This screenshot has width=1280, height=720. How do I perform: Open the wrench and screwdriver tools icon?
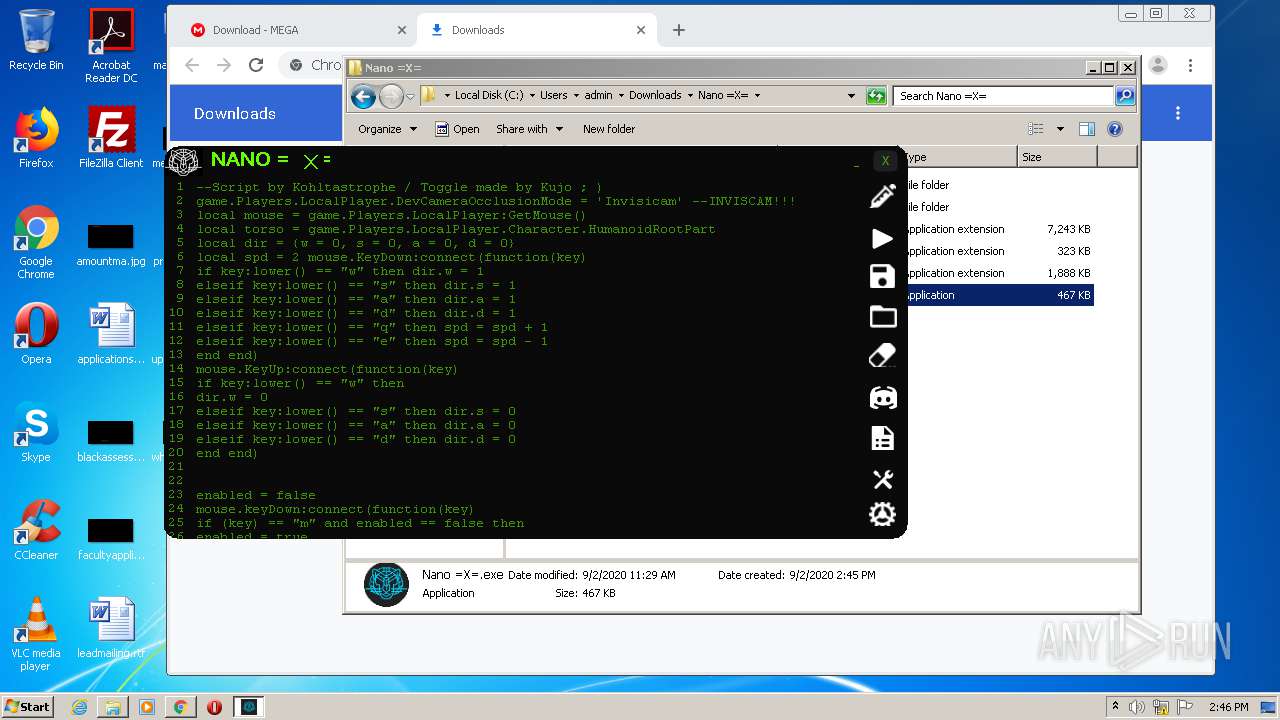click(882, 479)
